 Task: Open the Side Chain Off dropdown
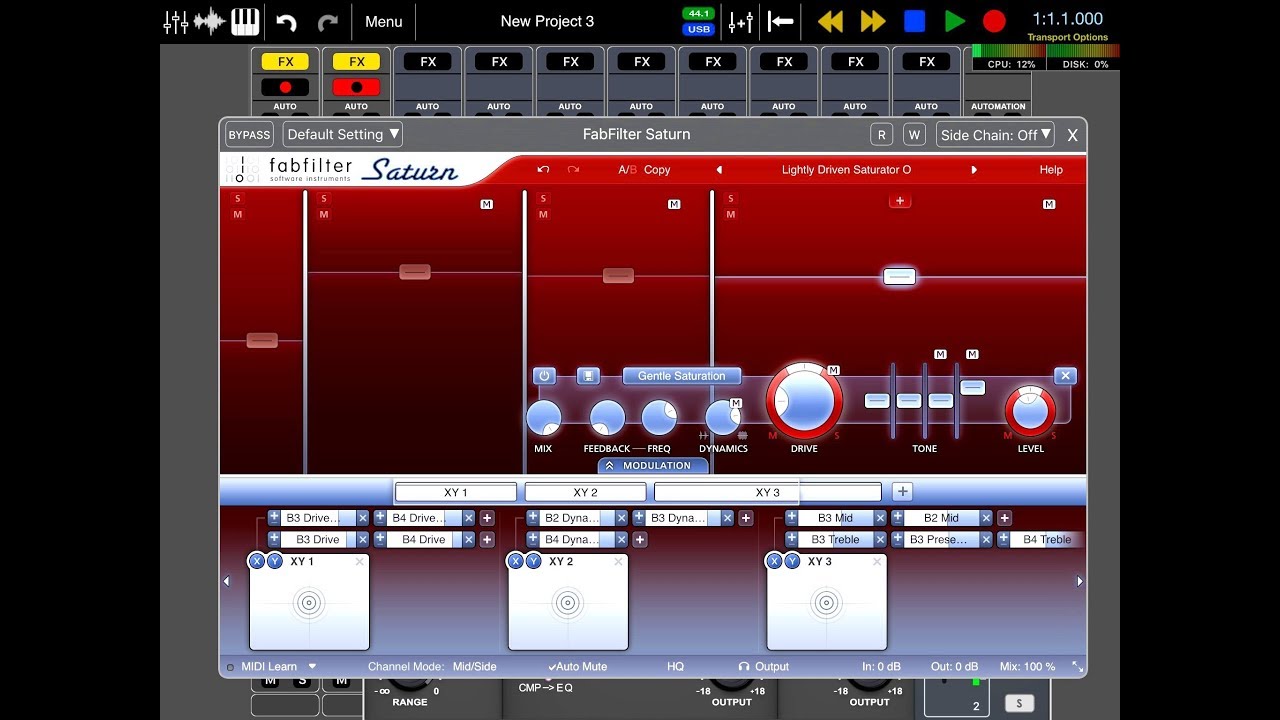tap(996, 134)
